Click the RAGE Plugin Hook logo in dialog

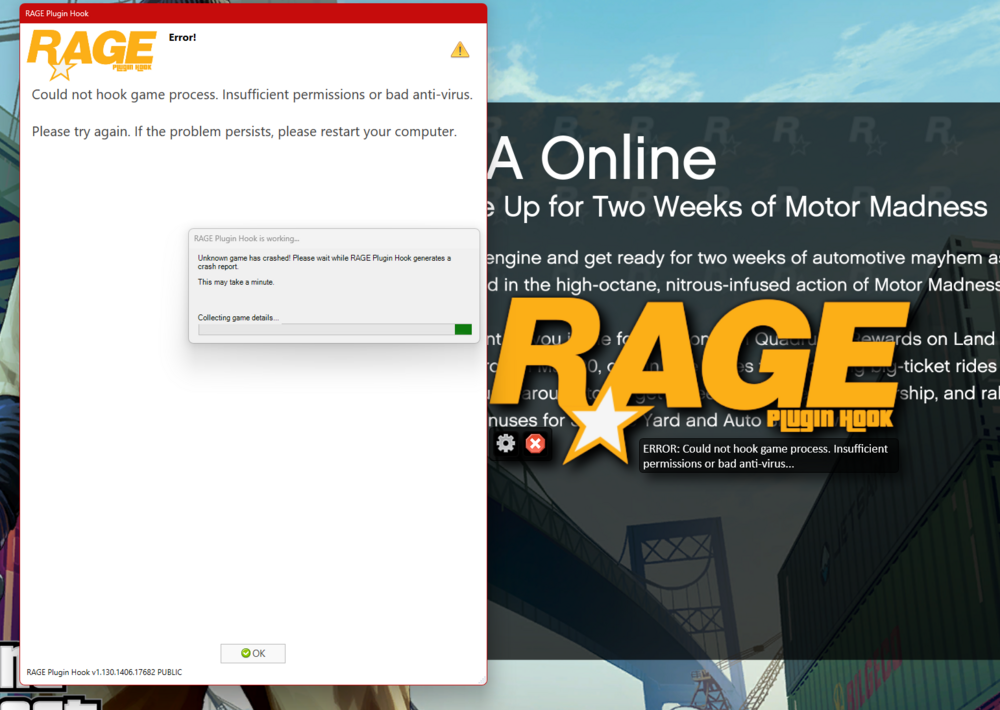coord(92,55)
